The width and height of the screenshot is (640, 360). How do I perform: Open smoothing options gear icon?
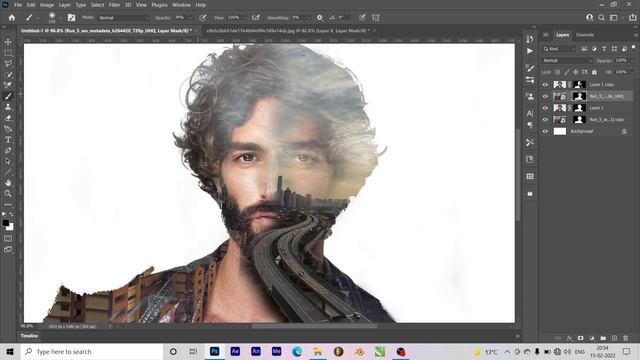(x=320, y=18)
